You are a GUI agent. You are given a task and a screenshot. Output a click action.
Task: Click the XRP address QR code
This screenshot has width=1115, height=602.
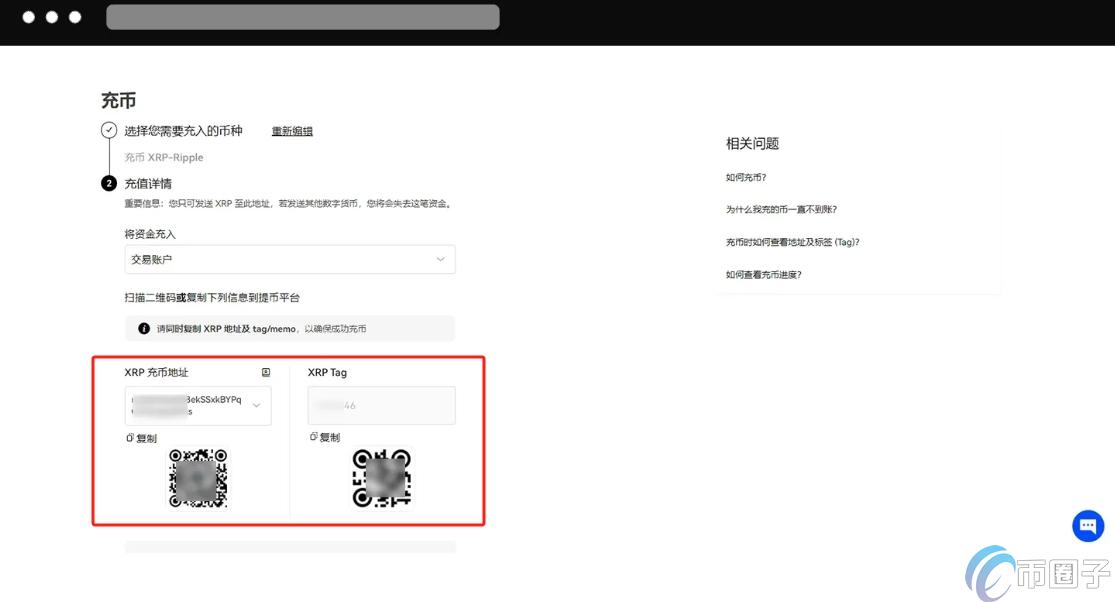tap(198, 478)
